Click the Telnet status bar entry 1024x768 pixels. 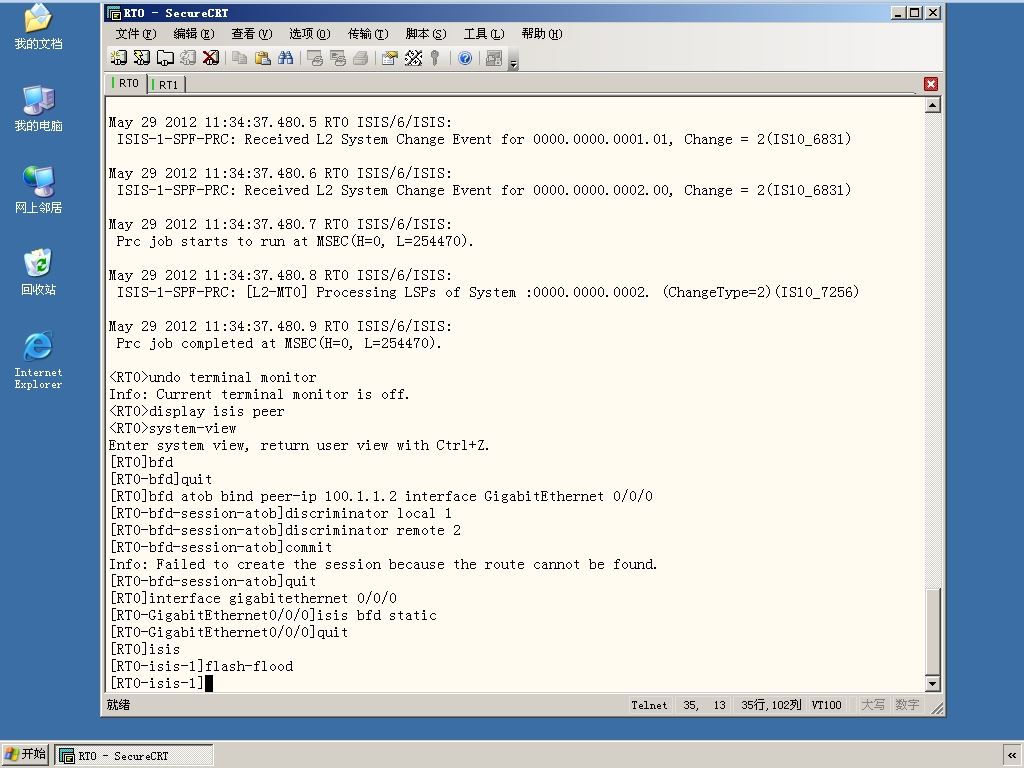pos(649,705)
